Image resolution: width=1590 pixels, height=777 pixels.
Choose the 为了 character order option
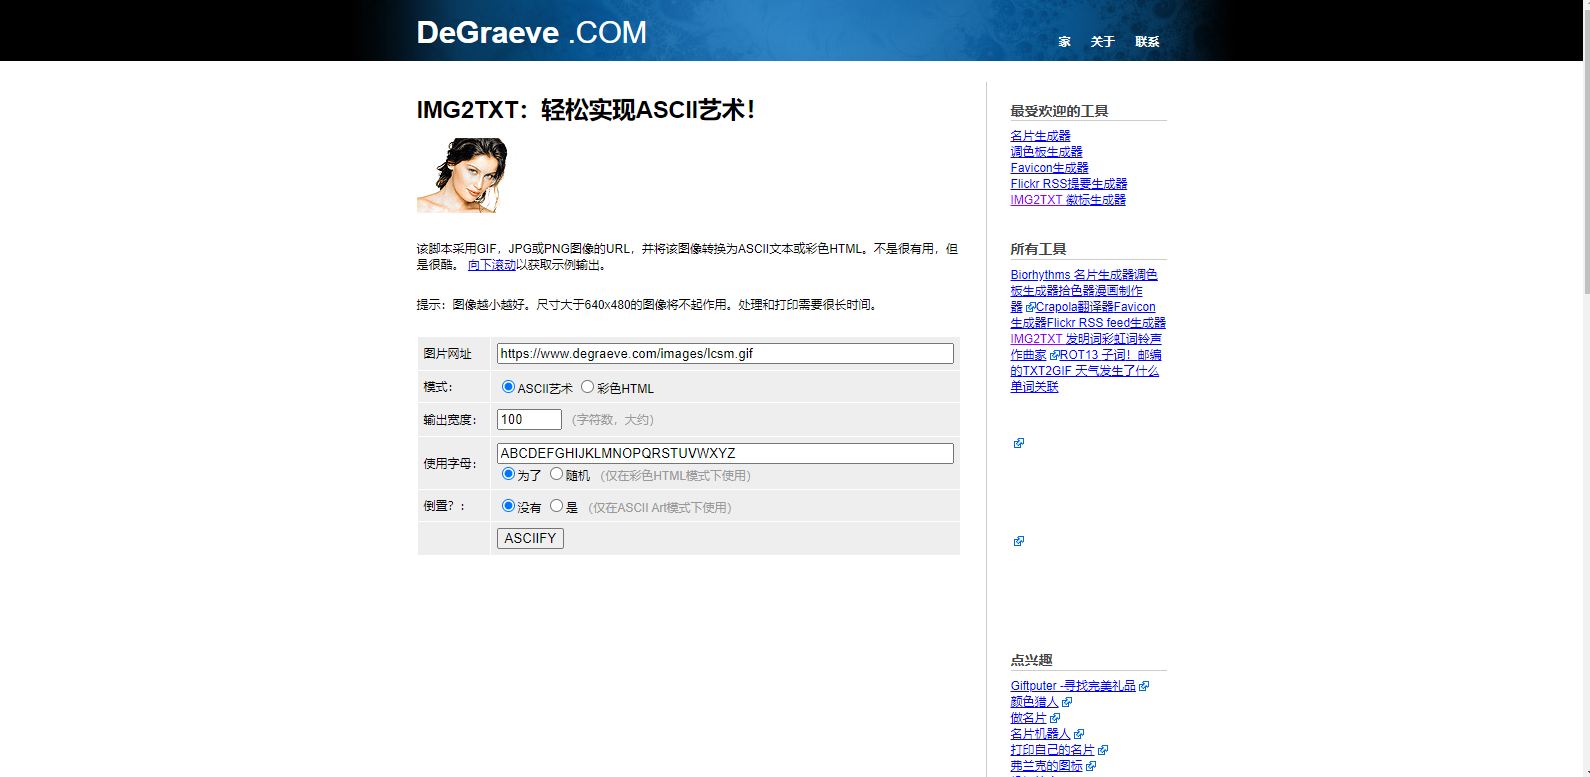coord(508,474)
